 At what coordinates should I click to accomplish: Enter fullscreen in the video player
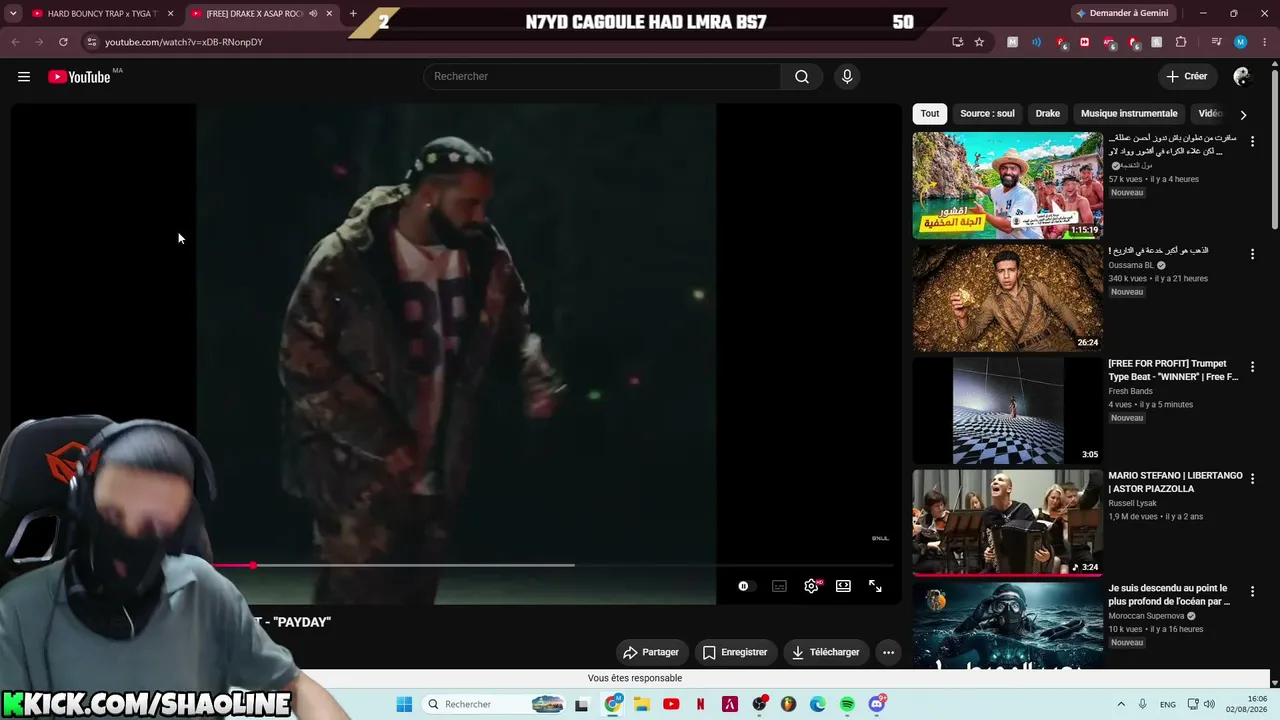[x=875, y=586]
